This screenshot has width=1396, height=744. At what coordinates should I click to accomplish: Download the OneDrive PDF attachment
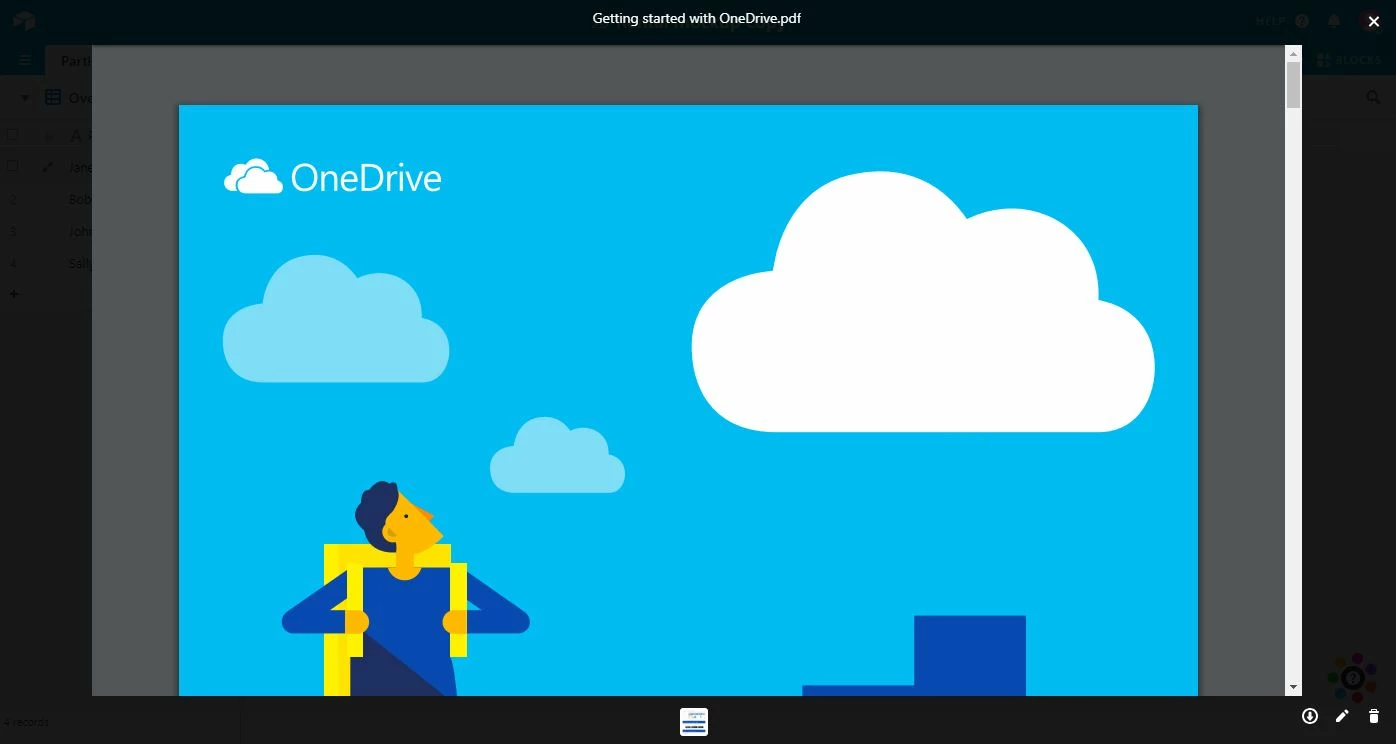point(1309,716)
